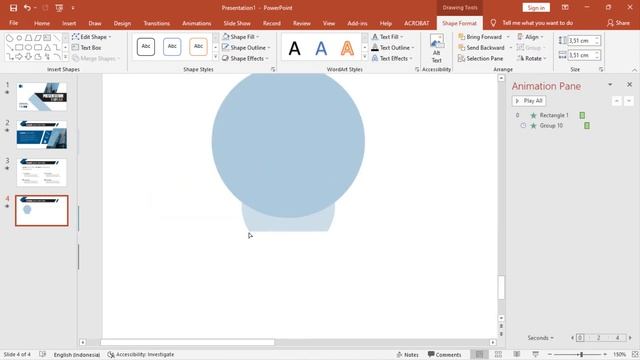640x360 pixels.
Task: Start Slide Show from status bar icon
Action: click(535, 354)
